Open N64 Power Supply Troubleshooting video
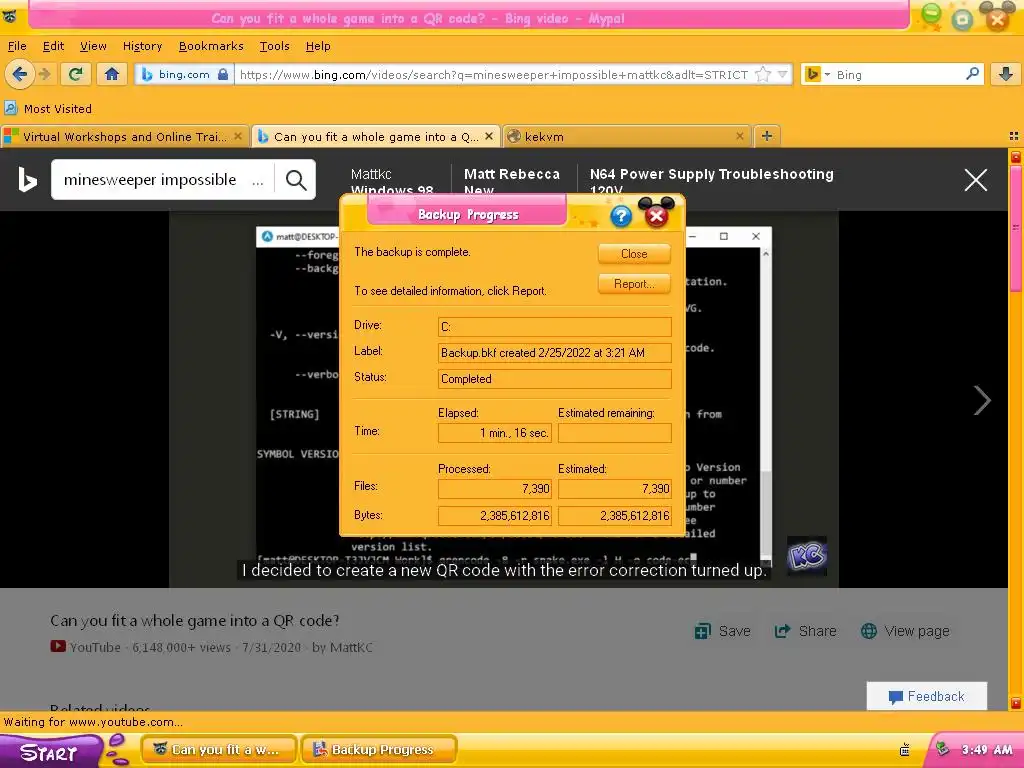The height and width of the screenshot is (768, 1024). (712, 181)
